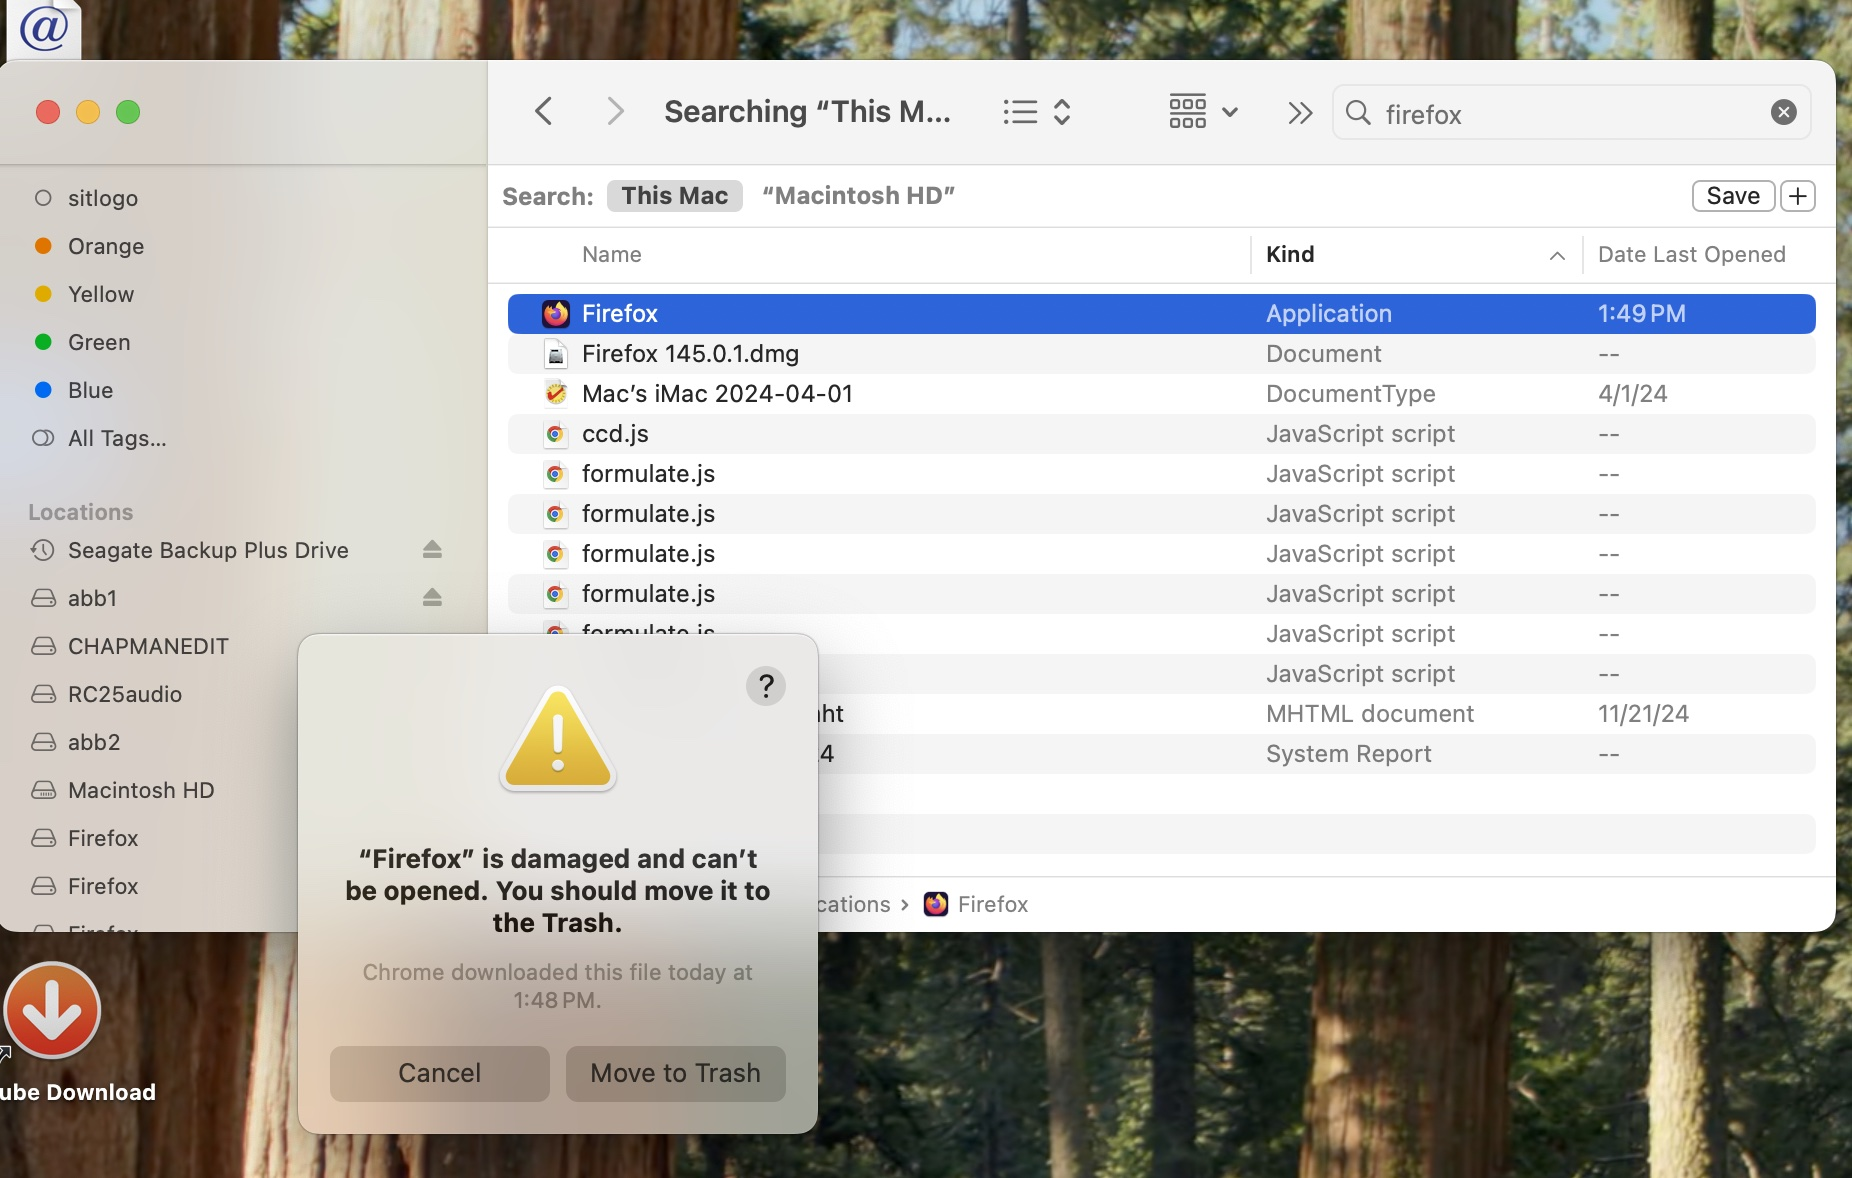Cancel the damaged Firefox dialog

click(440, 1074)
